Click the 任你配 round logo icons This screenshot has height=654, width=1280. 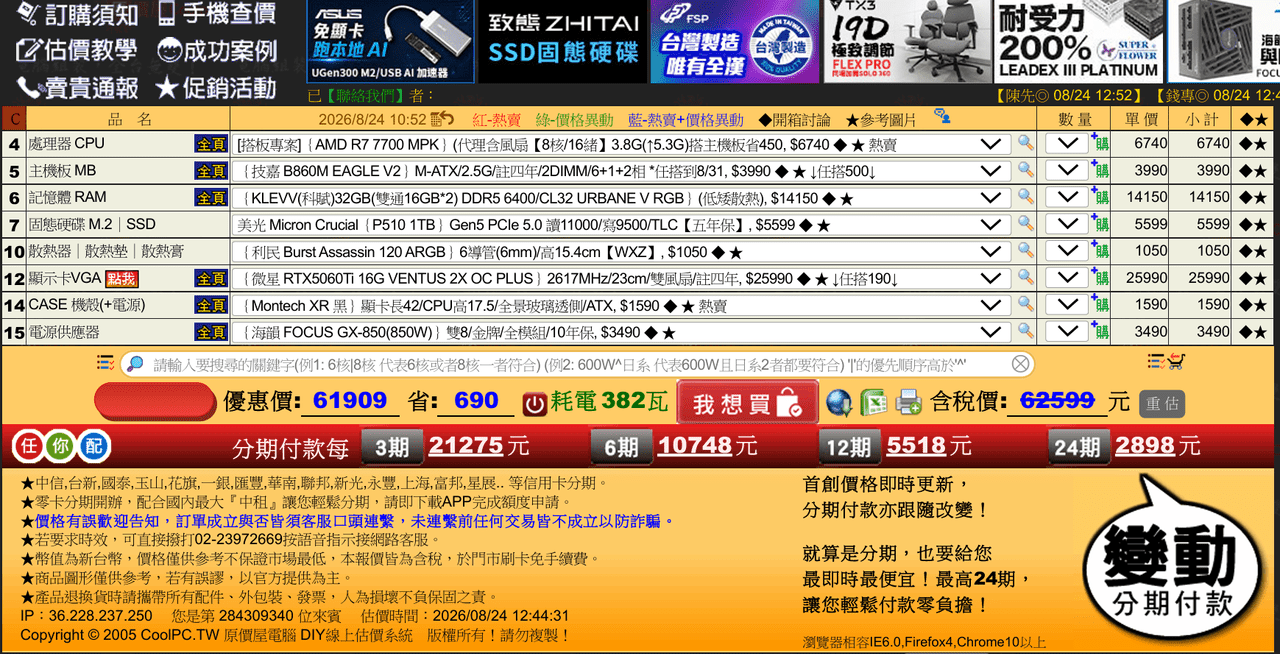coord(61,445)
